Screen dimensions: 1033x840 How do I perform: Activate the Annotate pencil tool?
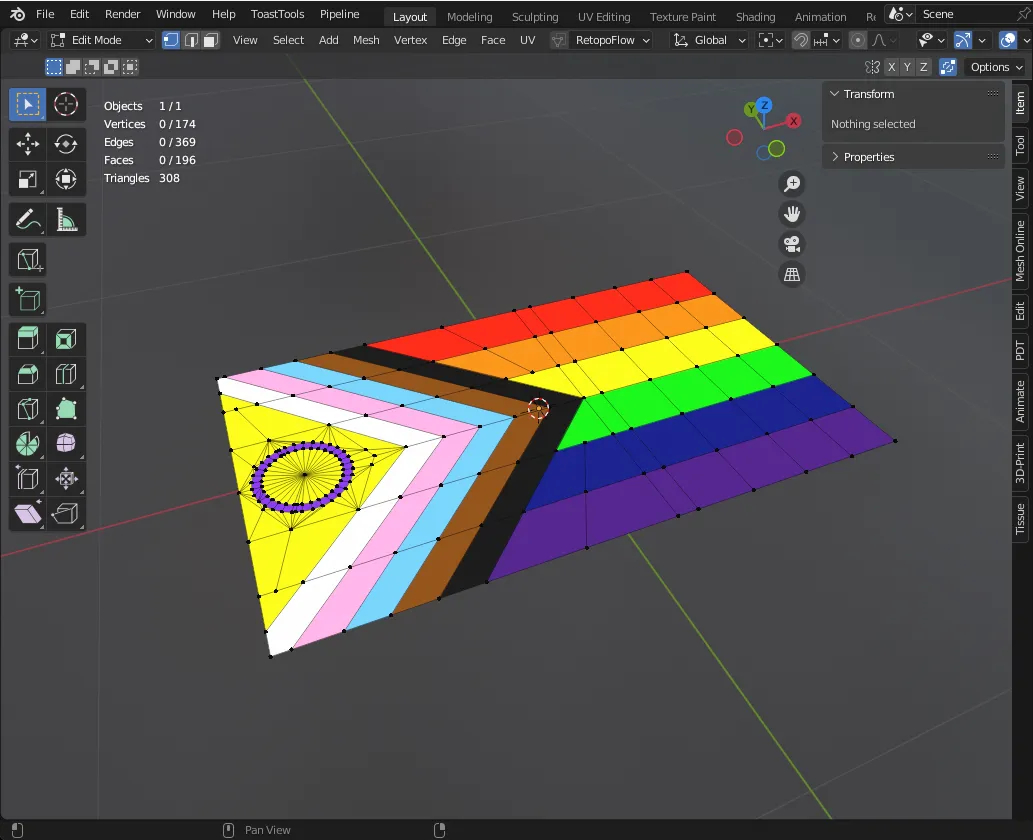click(x=28, y=219)
